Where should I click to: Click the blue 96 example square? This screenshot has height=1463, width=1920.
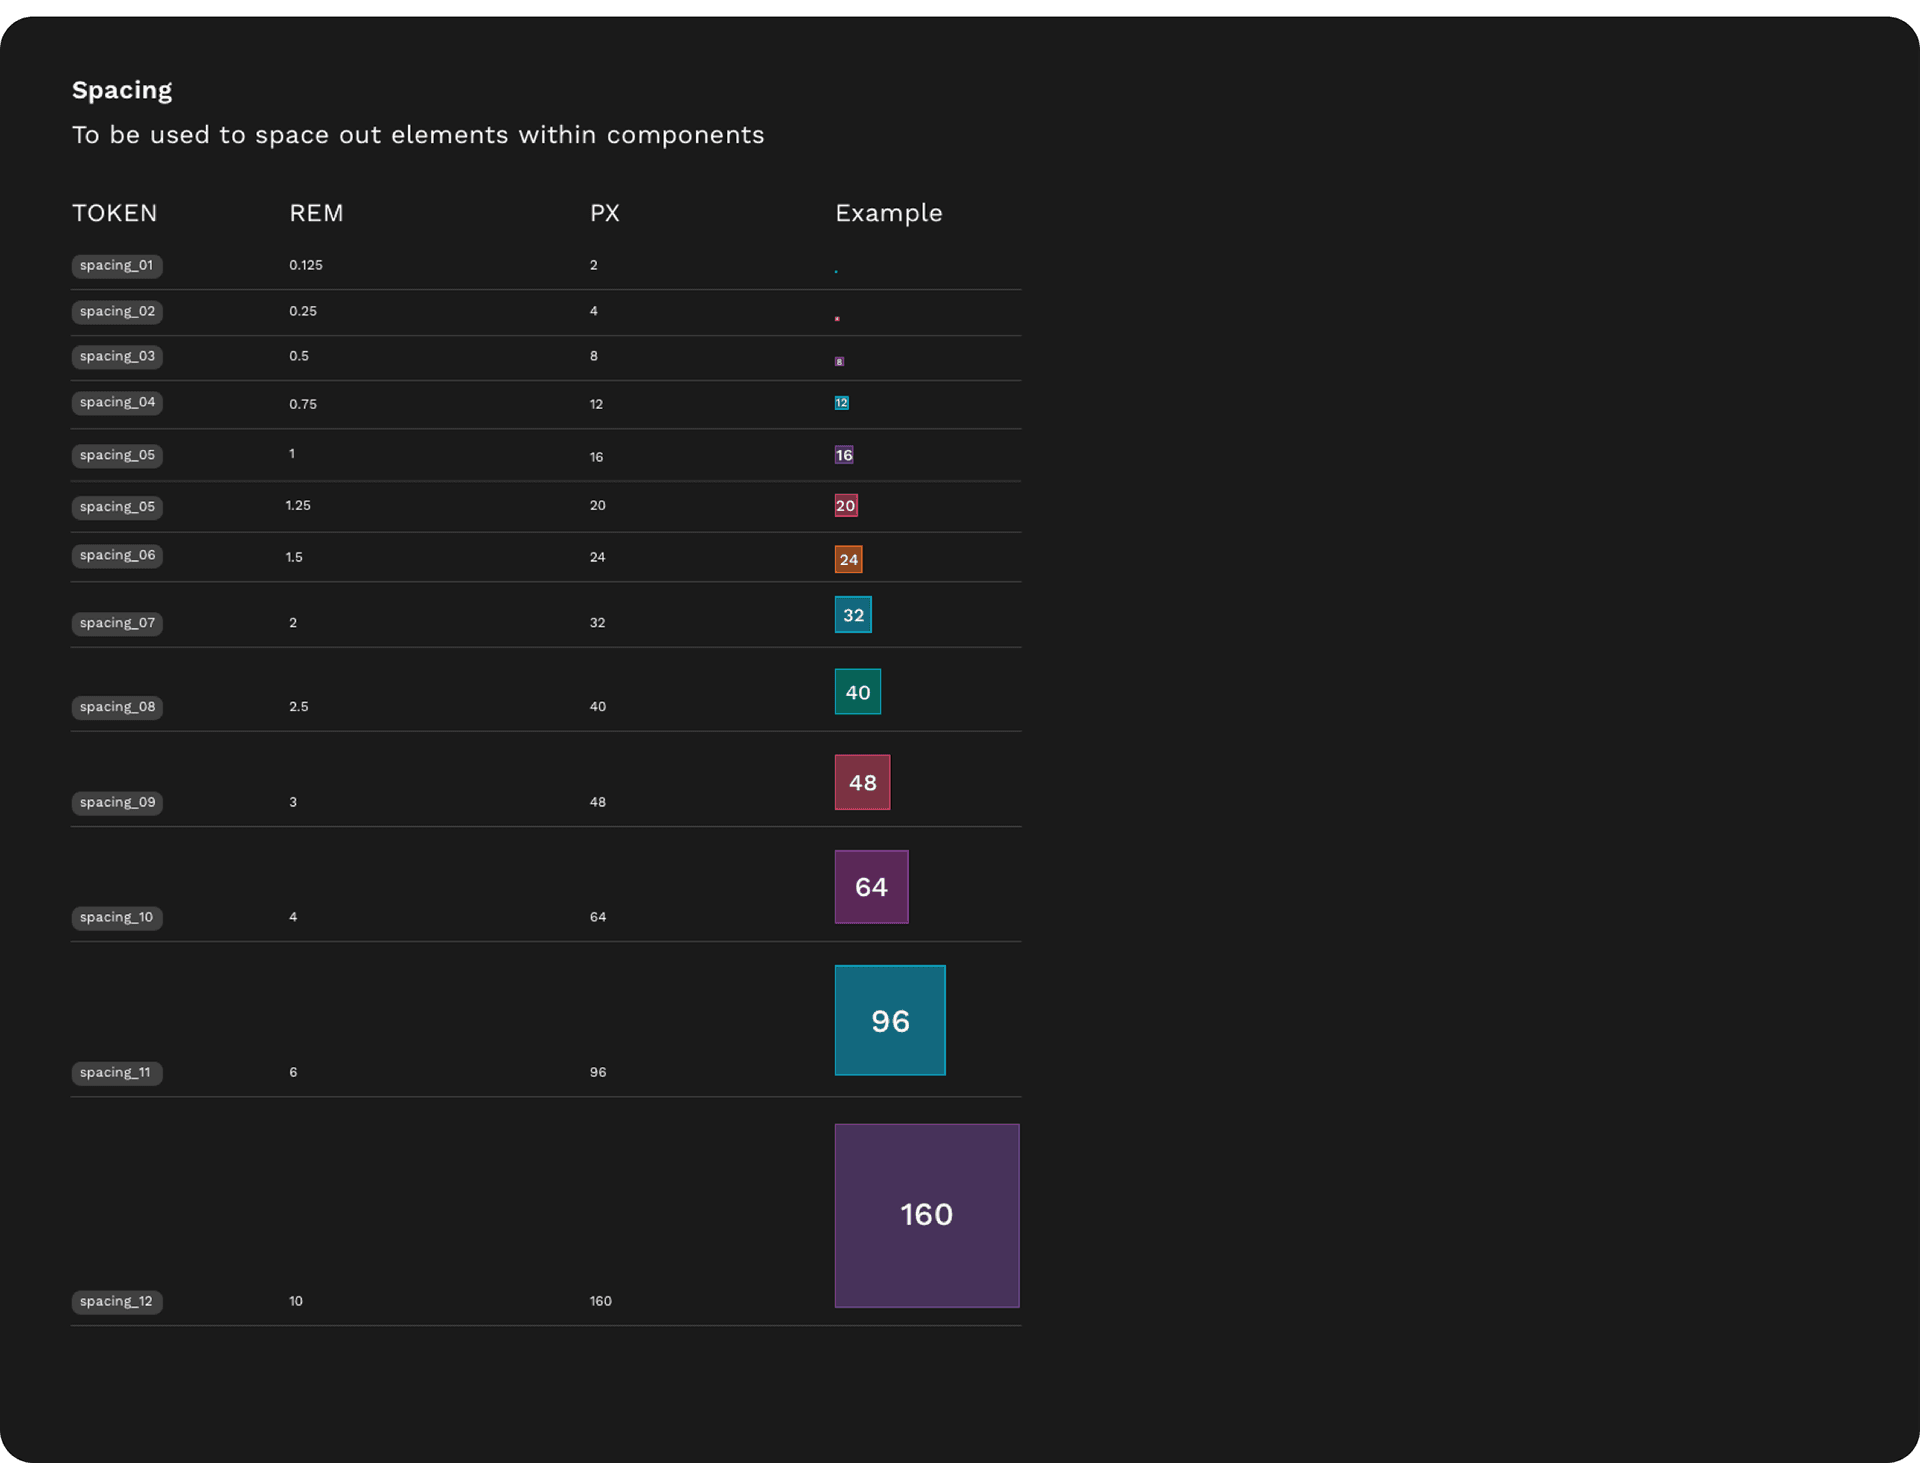point(889,1020)
